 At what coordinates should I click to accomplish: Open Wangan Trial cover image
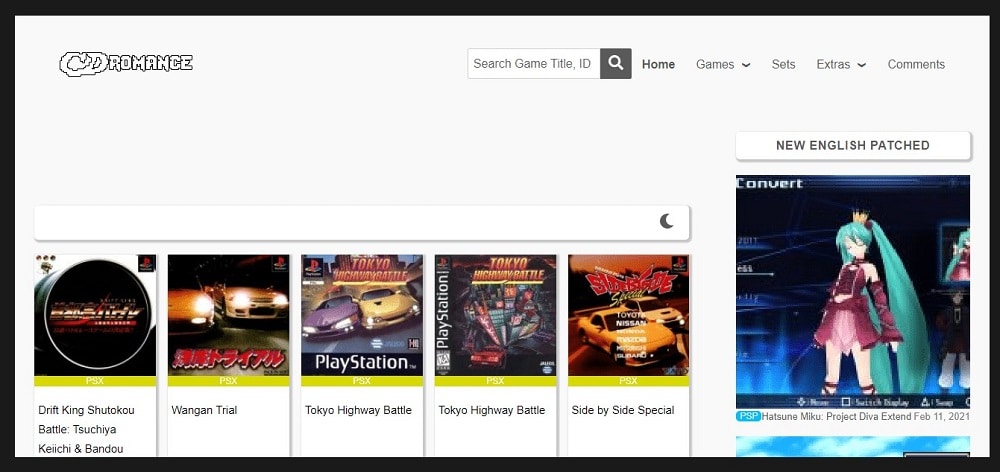(x=228, y=315)
